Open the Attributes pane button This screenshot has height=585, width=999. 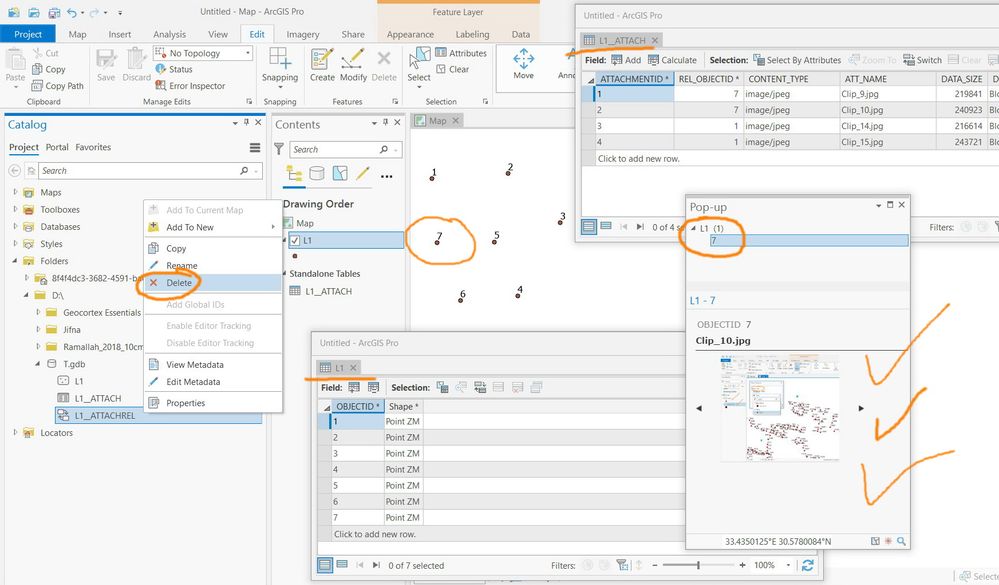click(x=461, y=53)
